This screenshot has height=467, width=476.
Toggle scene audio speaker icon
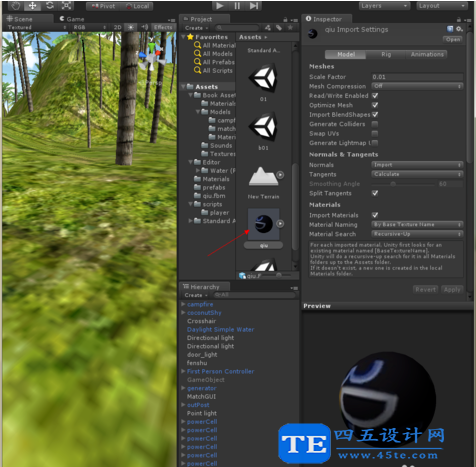click(x=144, y=27)
